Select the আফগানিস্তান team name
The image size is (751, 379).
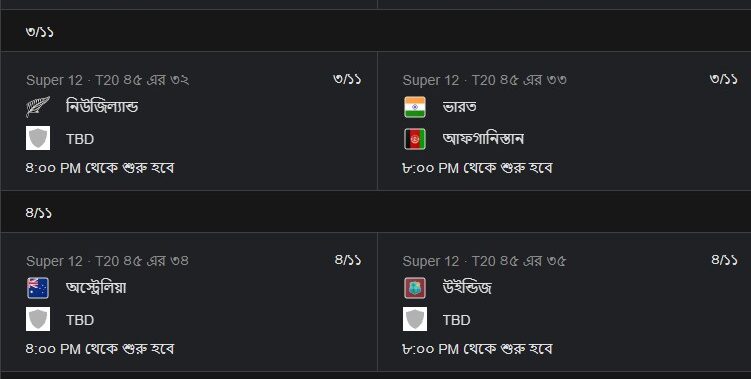pyautogui.click(x=483, y=139)
